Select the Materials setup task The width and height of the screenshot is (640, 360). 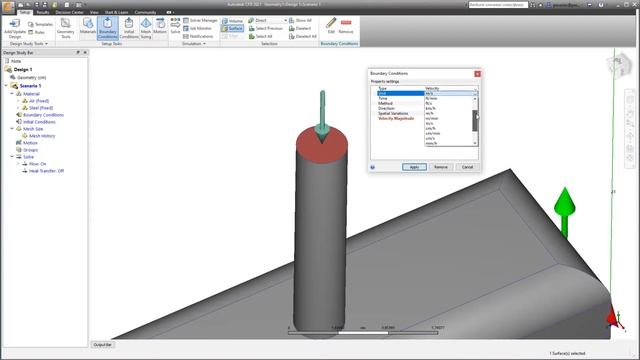tap(88, 26)
